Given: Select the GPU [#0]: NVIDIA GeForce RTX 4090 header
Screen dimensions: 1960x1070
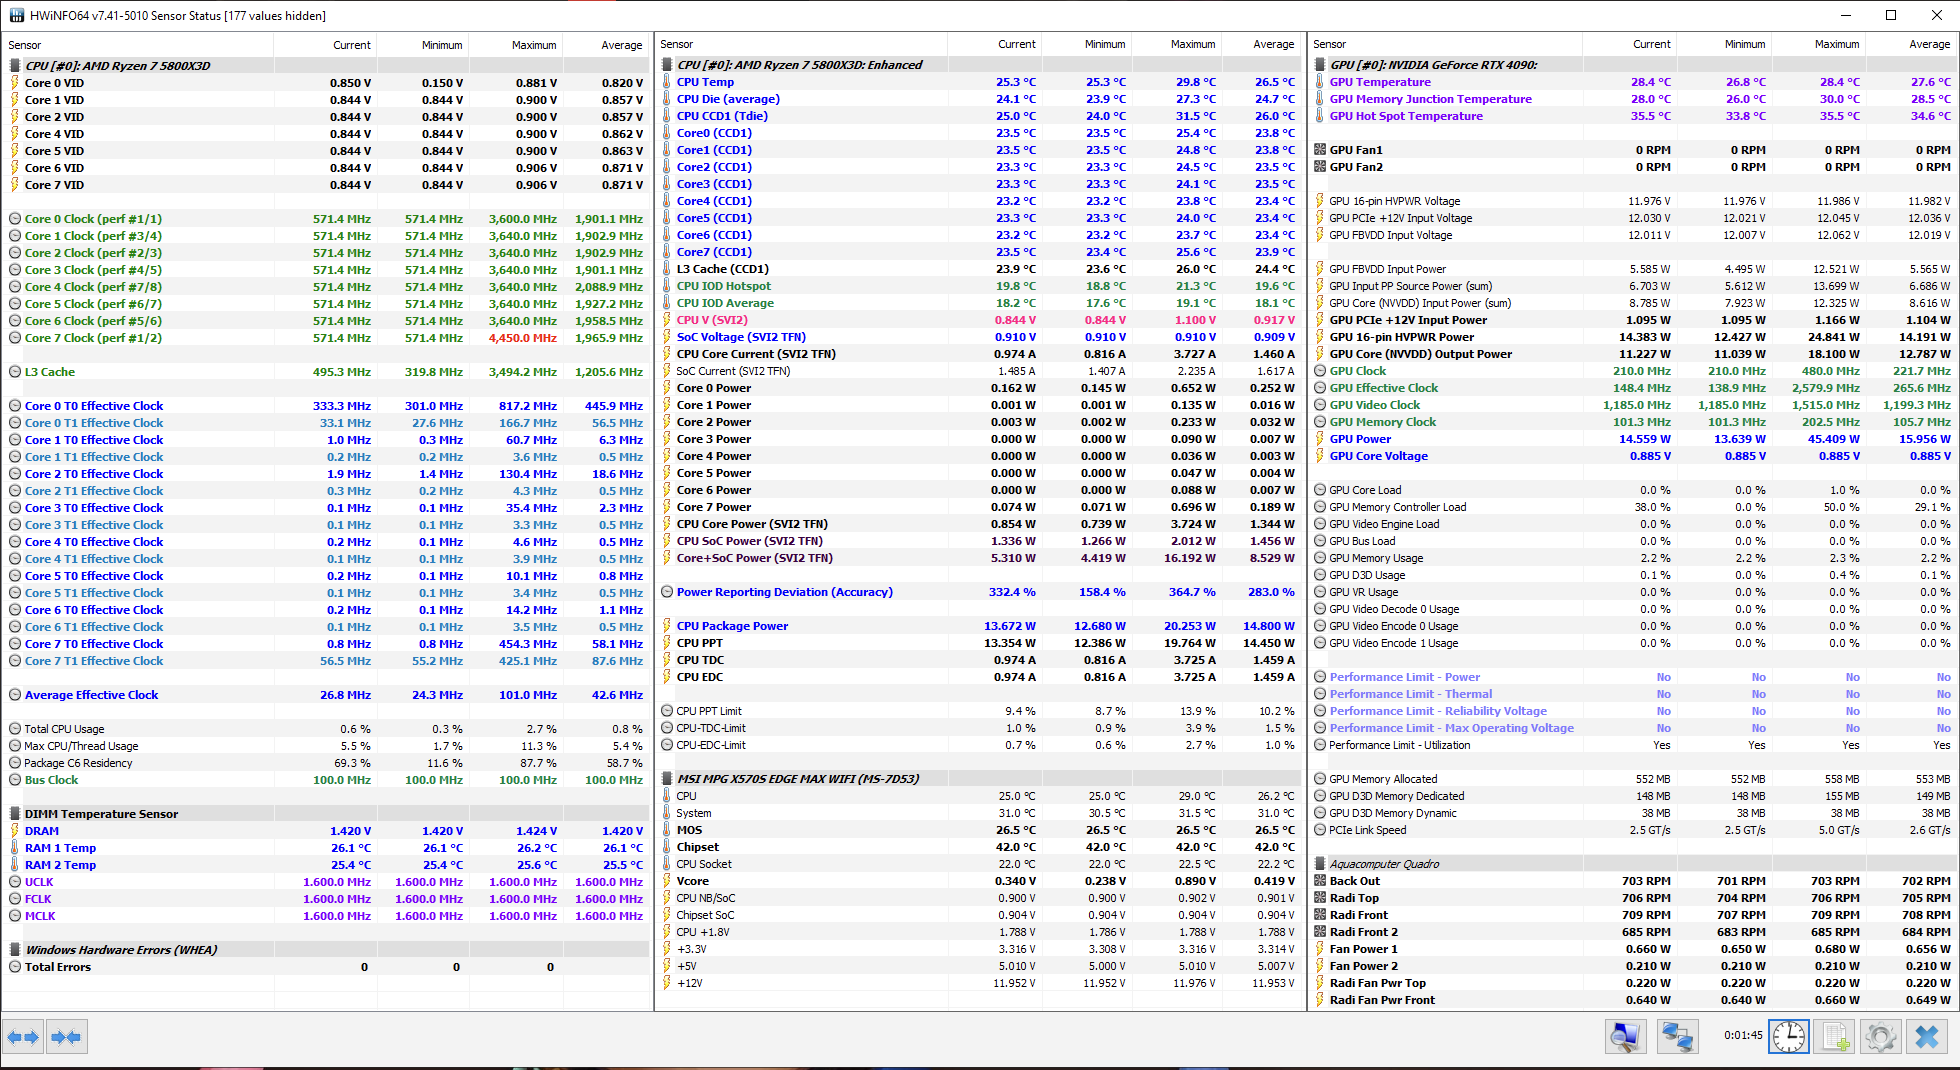Looking at the screenshot, I should coord(1633,65).
